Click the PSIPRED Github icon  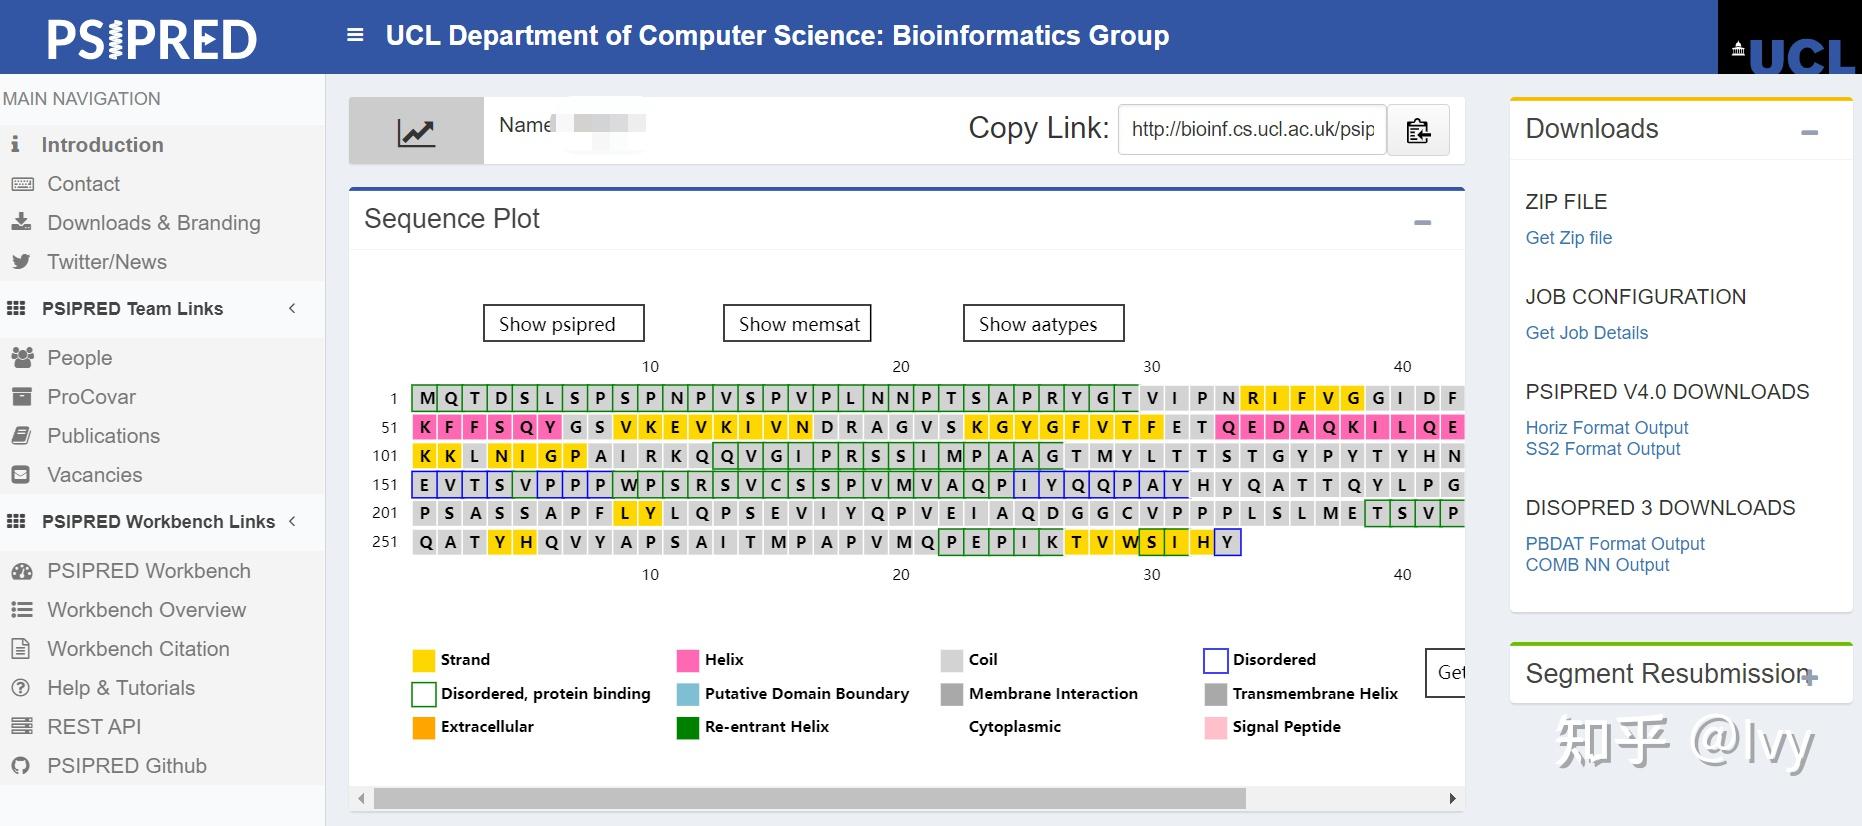point(21,766)
